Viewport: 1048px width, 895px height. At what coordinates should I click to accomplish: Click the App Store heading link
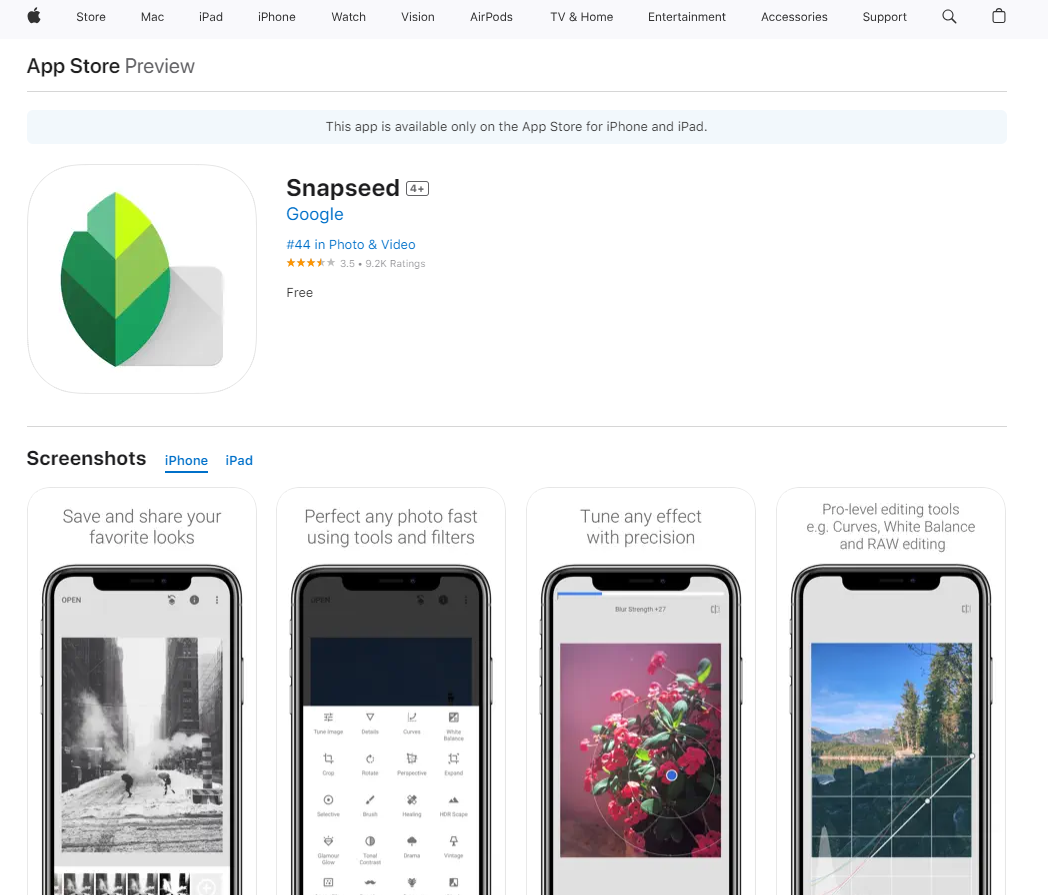[74, 66]
